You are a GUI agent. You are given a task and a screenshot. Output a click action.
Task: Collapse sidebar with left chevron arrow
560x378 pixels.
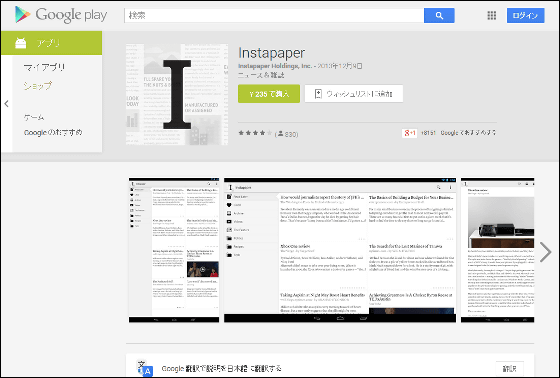click(6, 104)
